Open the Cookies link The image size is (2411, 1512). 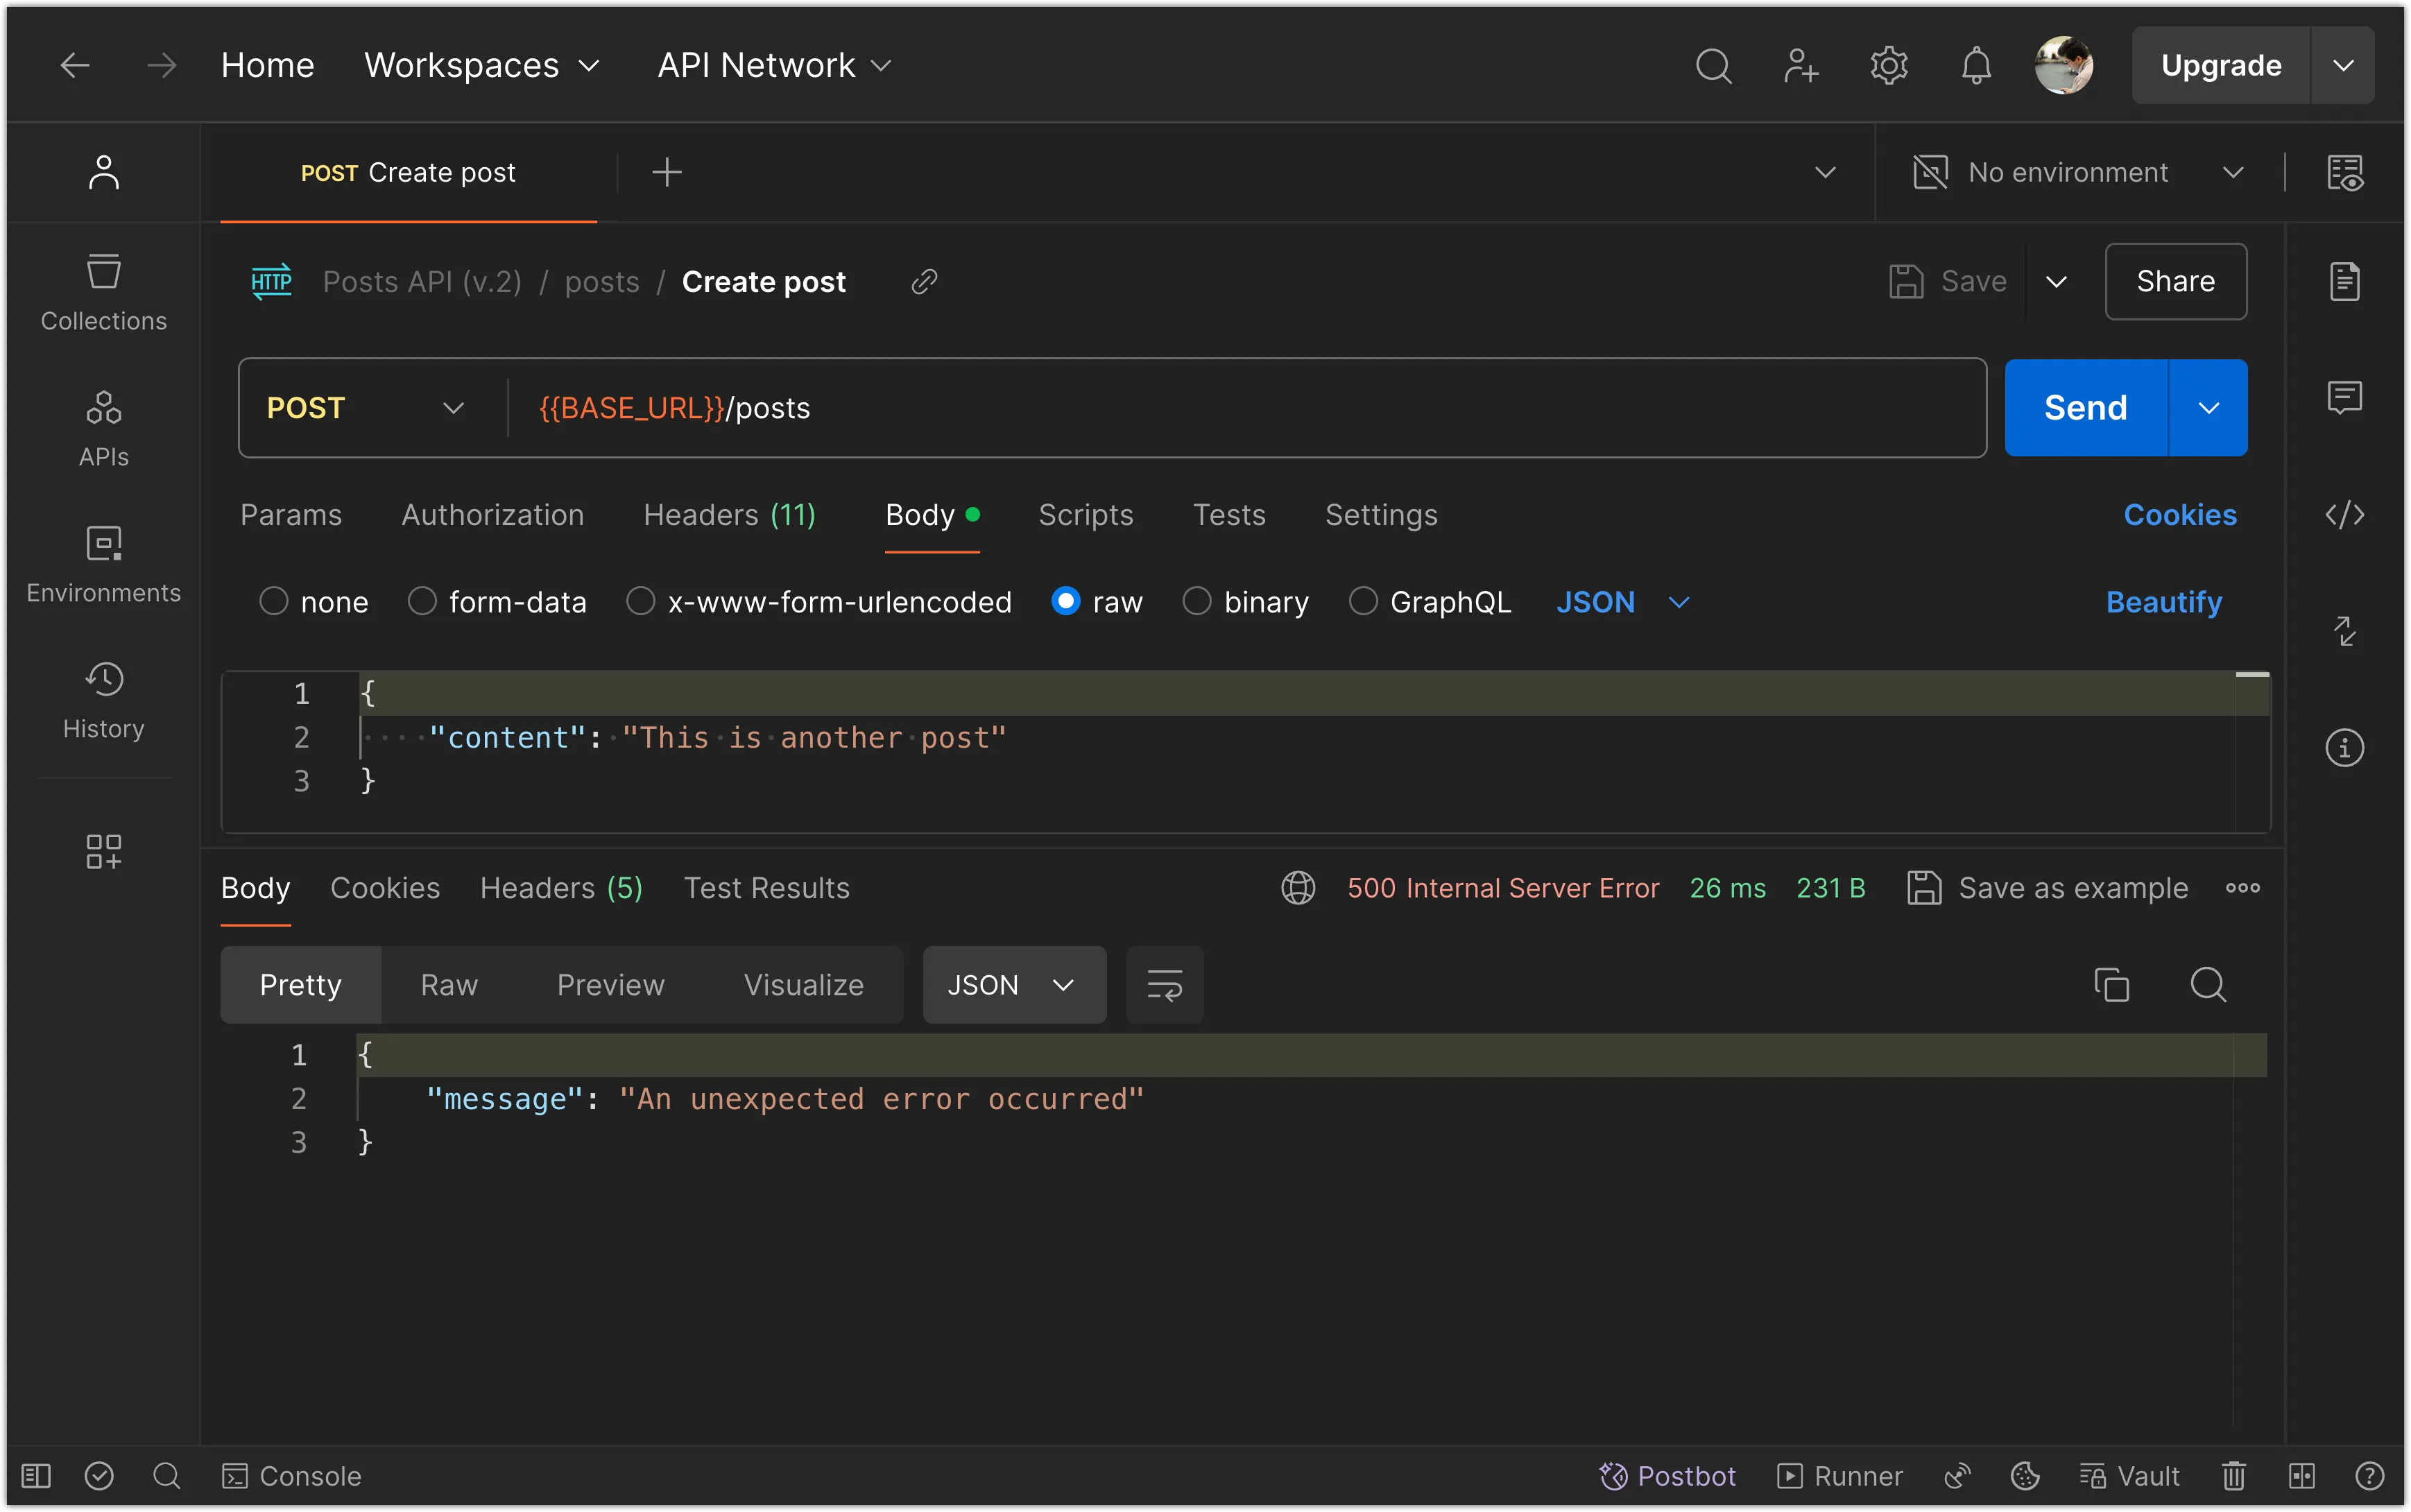(x=2180, y=515)
